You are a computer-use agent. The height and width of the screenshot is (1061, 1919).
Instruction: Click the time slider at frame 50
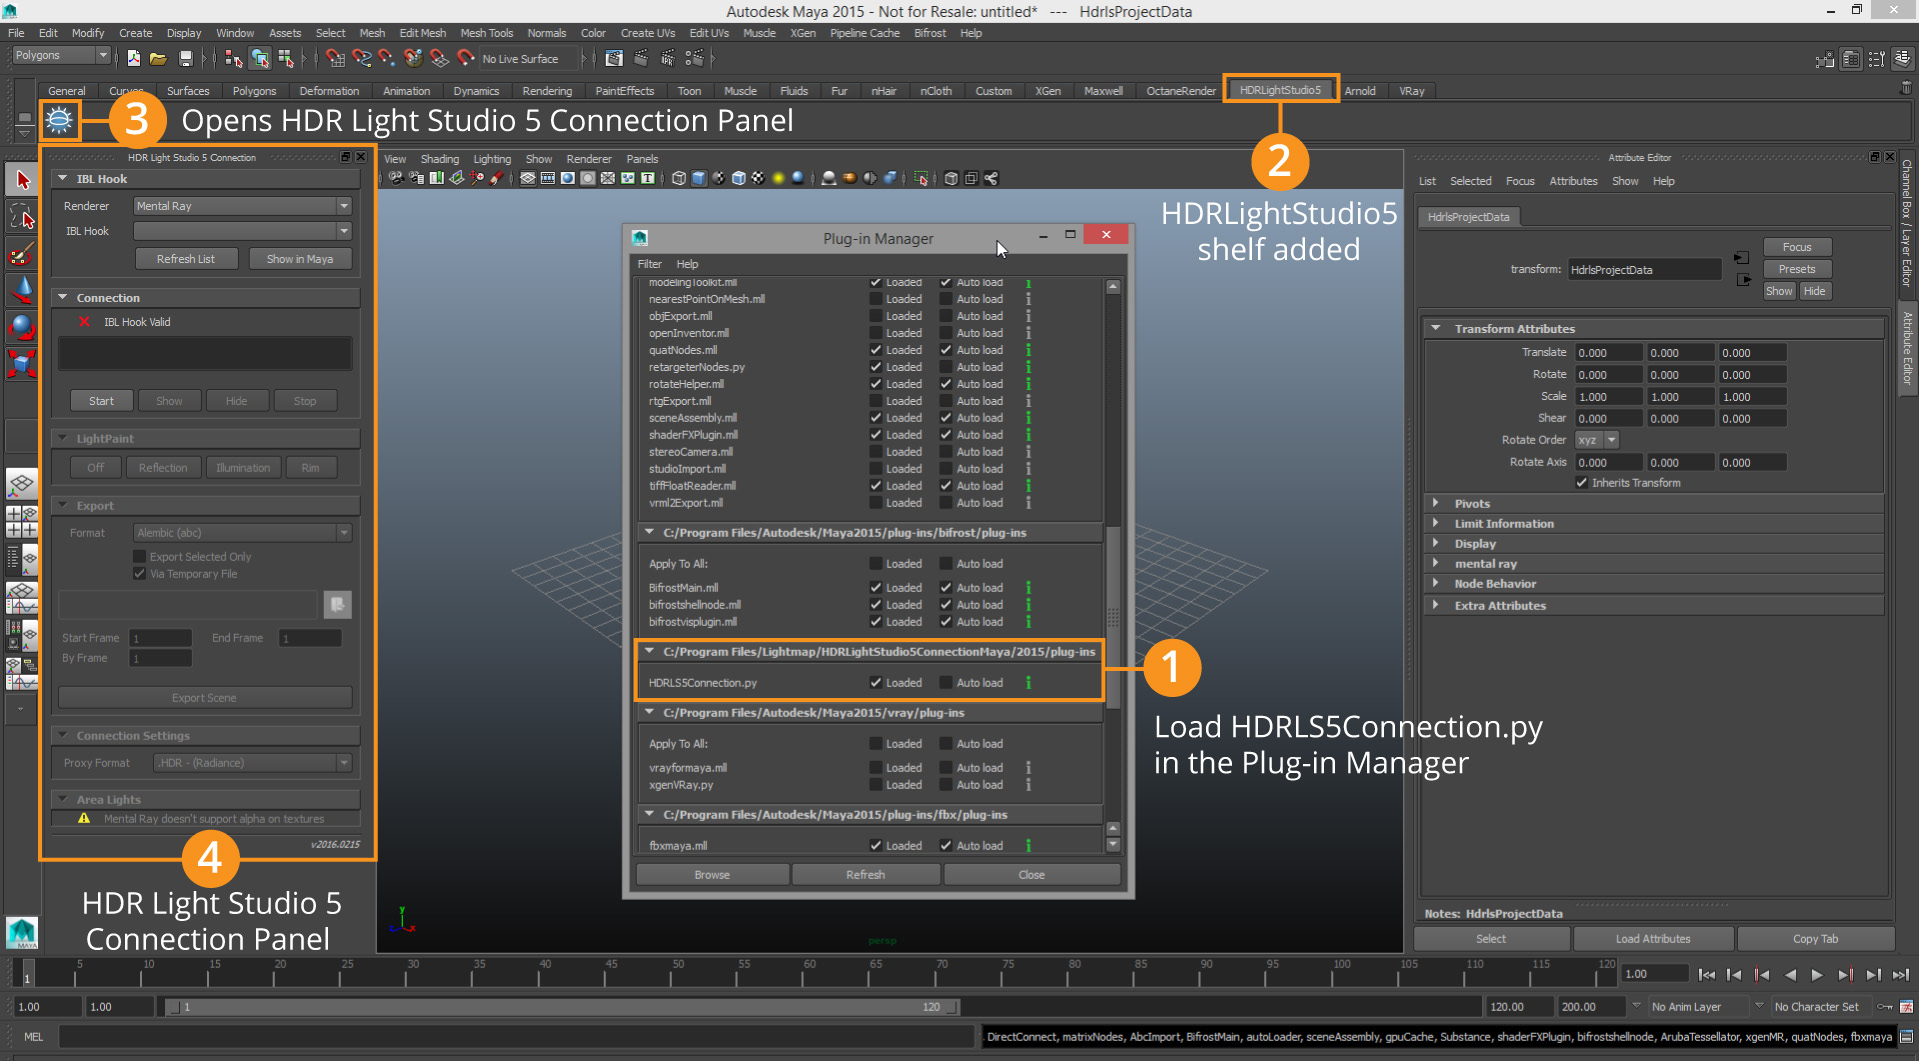pos(678,974)
